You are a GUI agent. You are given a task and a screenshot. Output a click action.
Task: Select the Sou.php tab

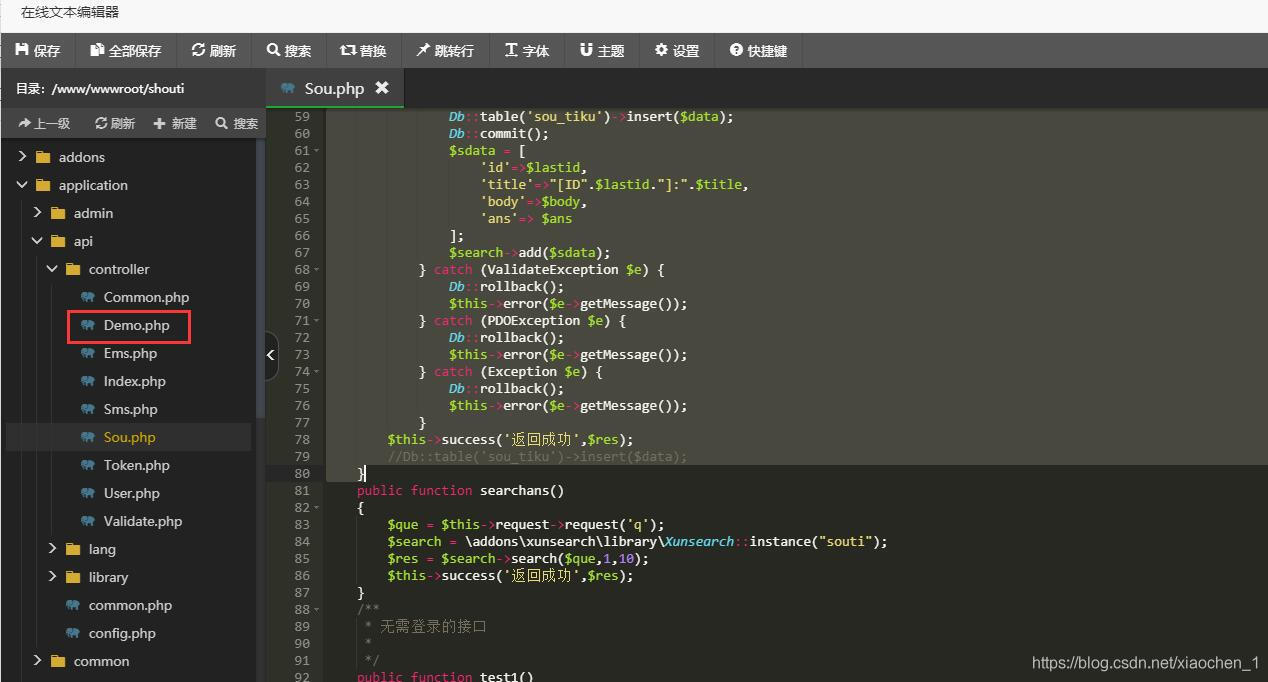[x=333, y=88]
